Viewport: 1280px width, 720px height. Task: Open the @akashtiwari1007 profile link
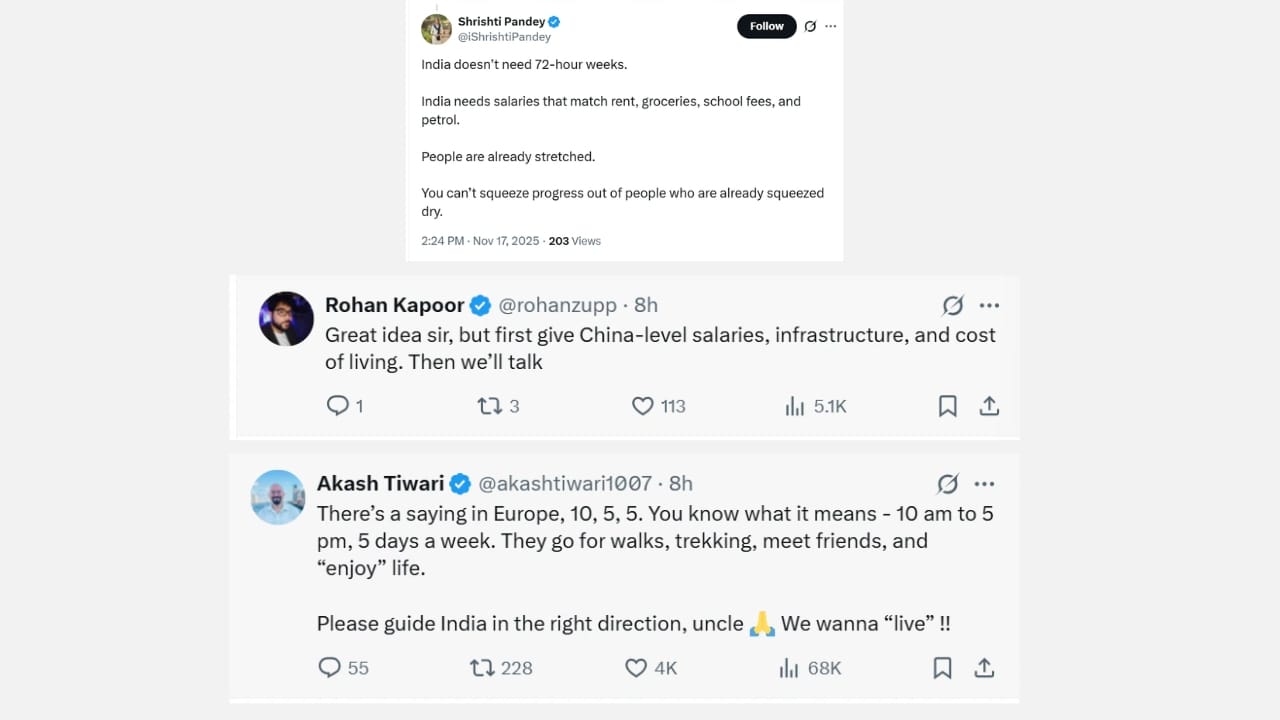click(x=565, y=483)
